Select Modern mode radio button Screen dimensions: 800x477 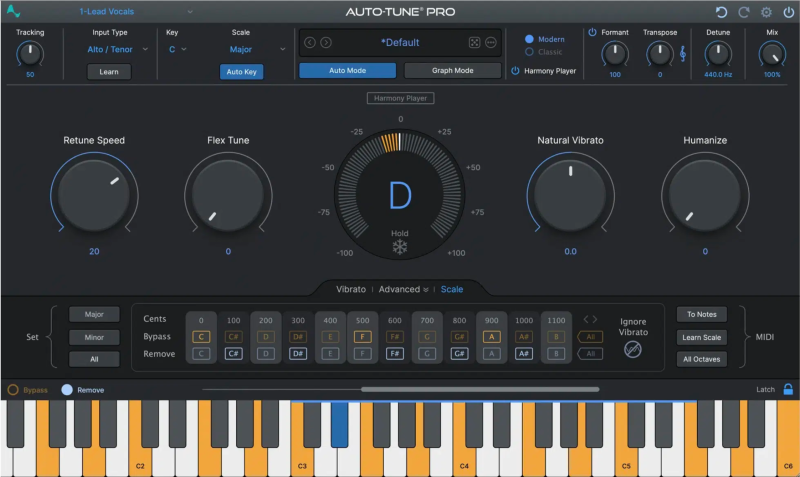pos(529,39)
